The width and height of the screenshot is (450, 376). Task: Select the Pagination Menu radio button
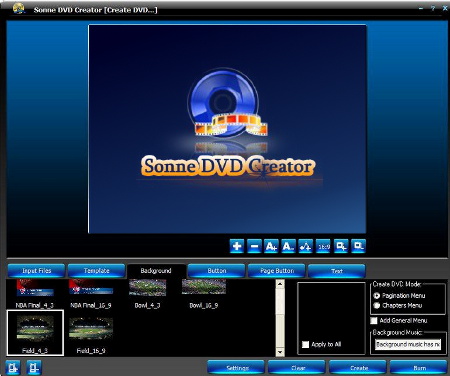(377, 296)
